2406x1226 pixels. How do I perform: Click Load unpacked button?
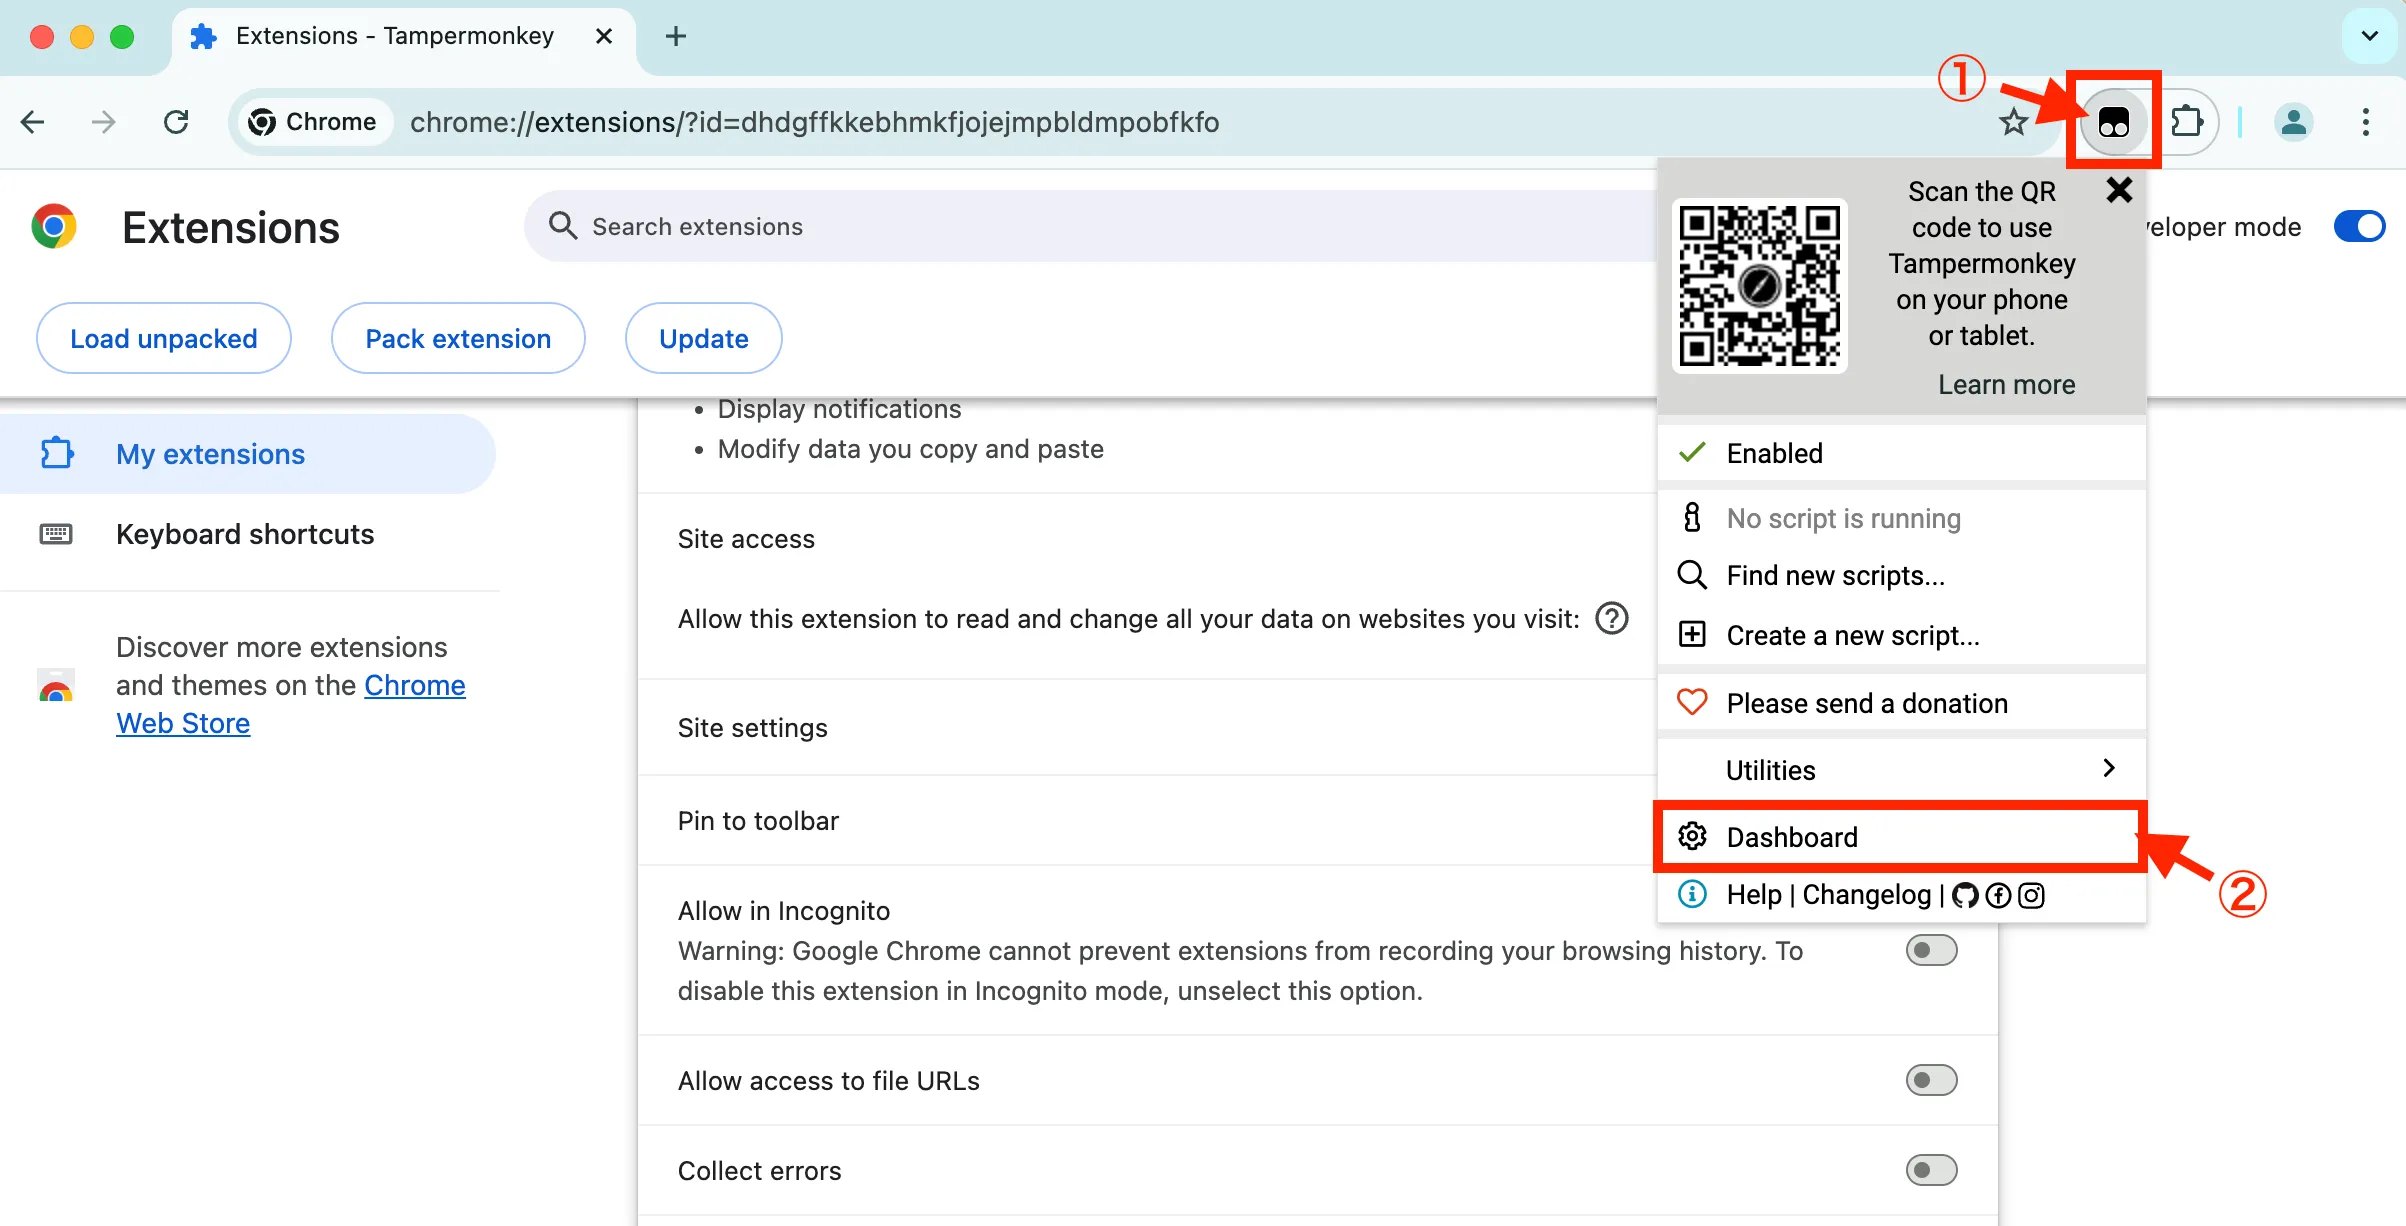[164, 339]
